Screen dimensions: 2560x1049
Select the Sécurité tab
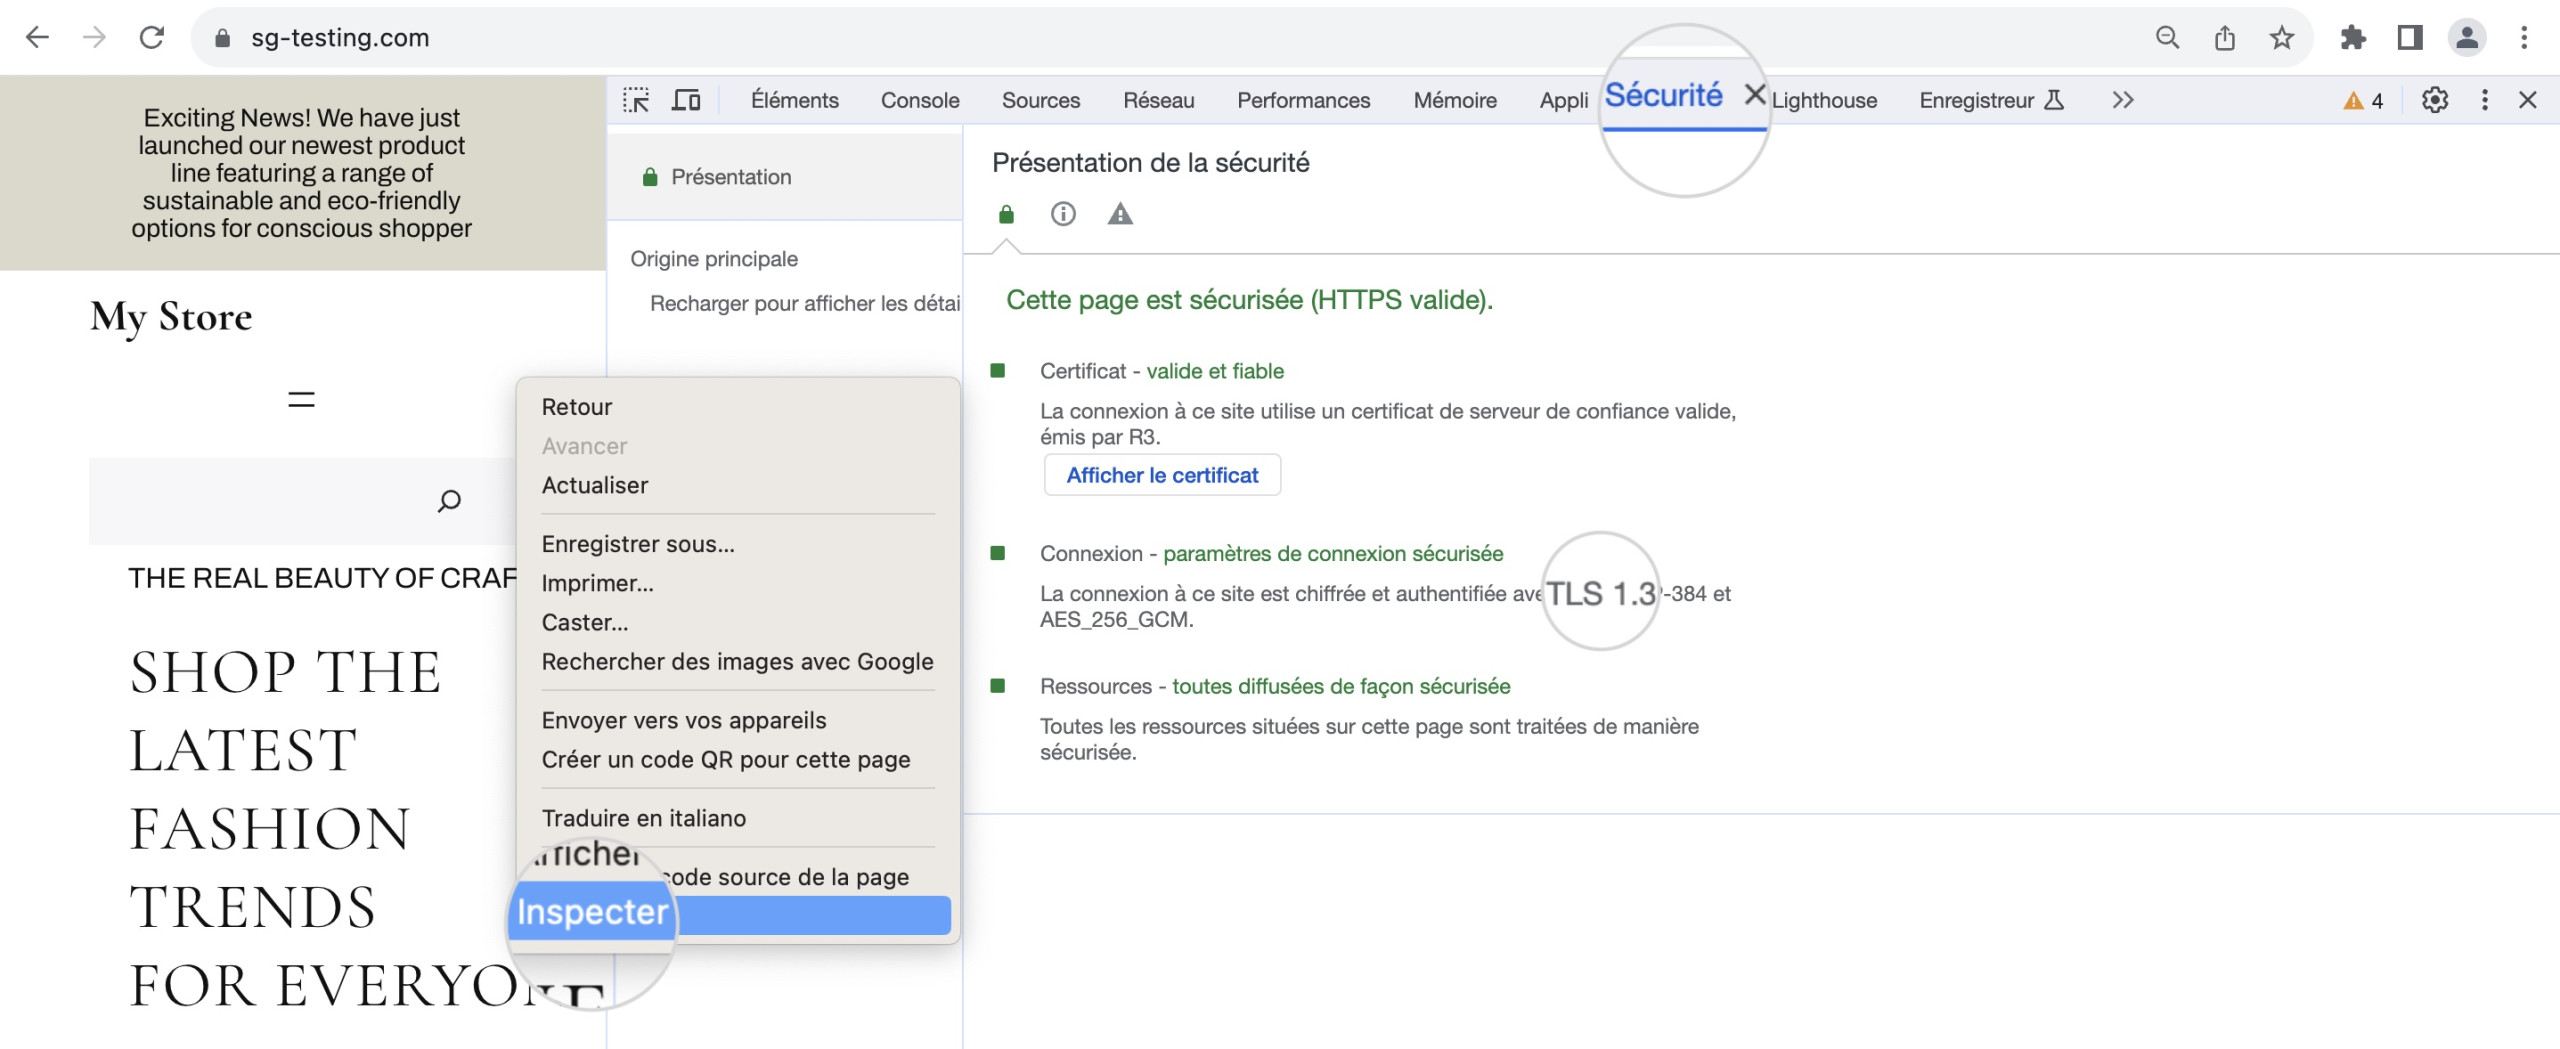click(1664, 95)
